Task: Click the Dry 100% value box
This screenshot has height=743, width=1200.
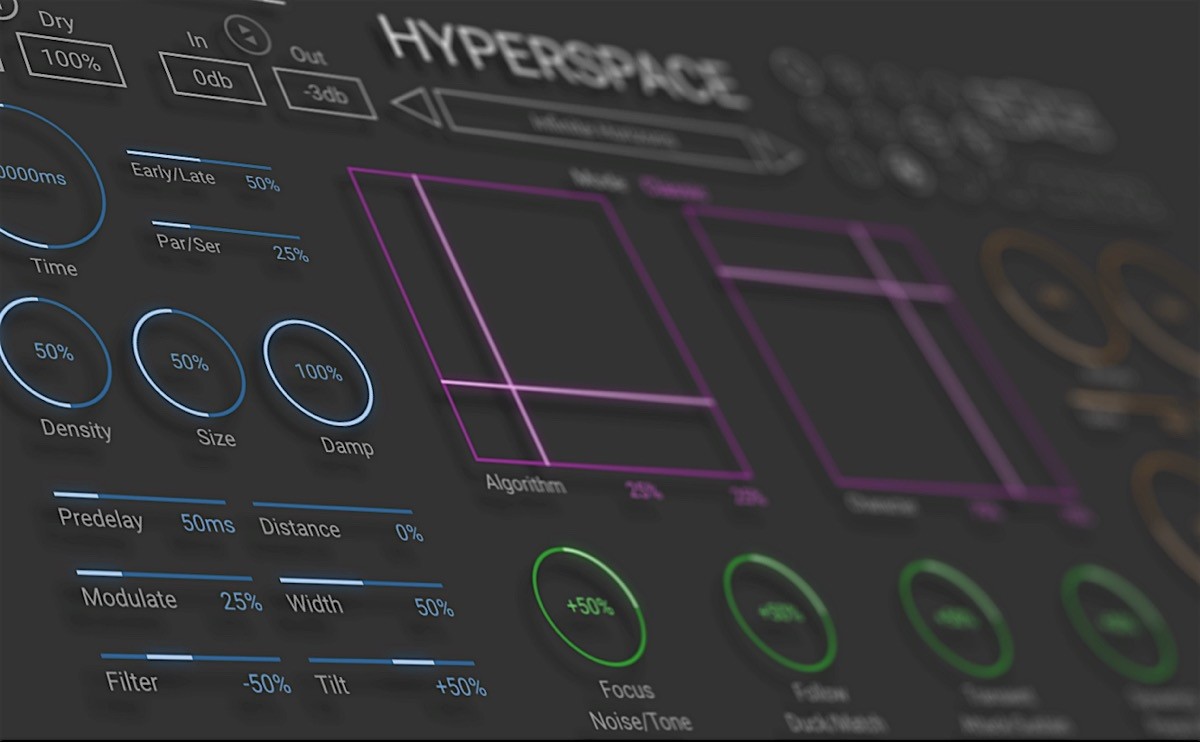Action: click(x=72, y=60)
